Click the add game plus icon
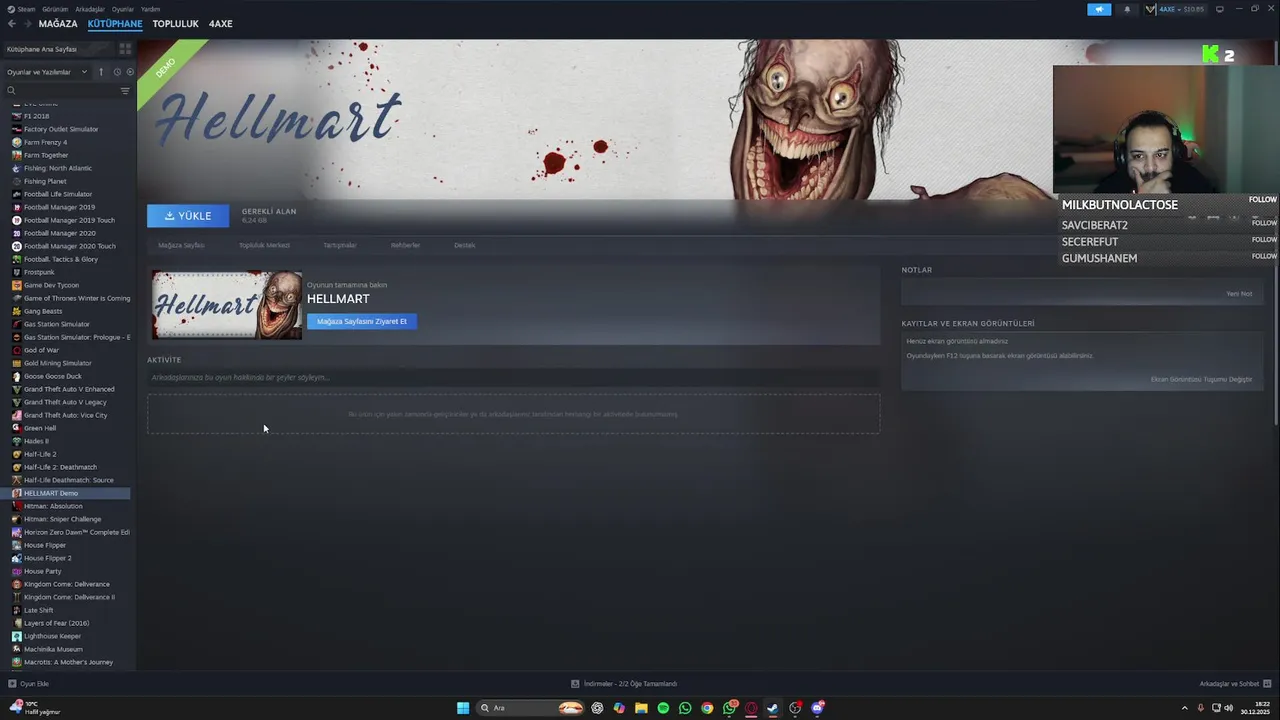 pos(12,684)
